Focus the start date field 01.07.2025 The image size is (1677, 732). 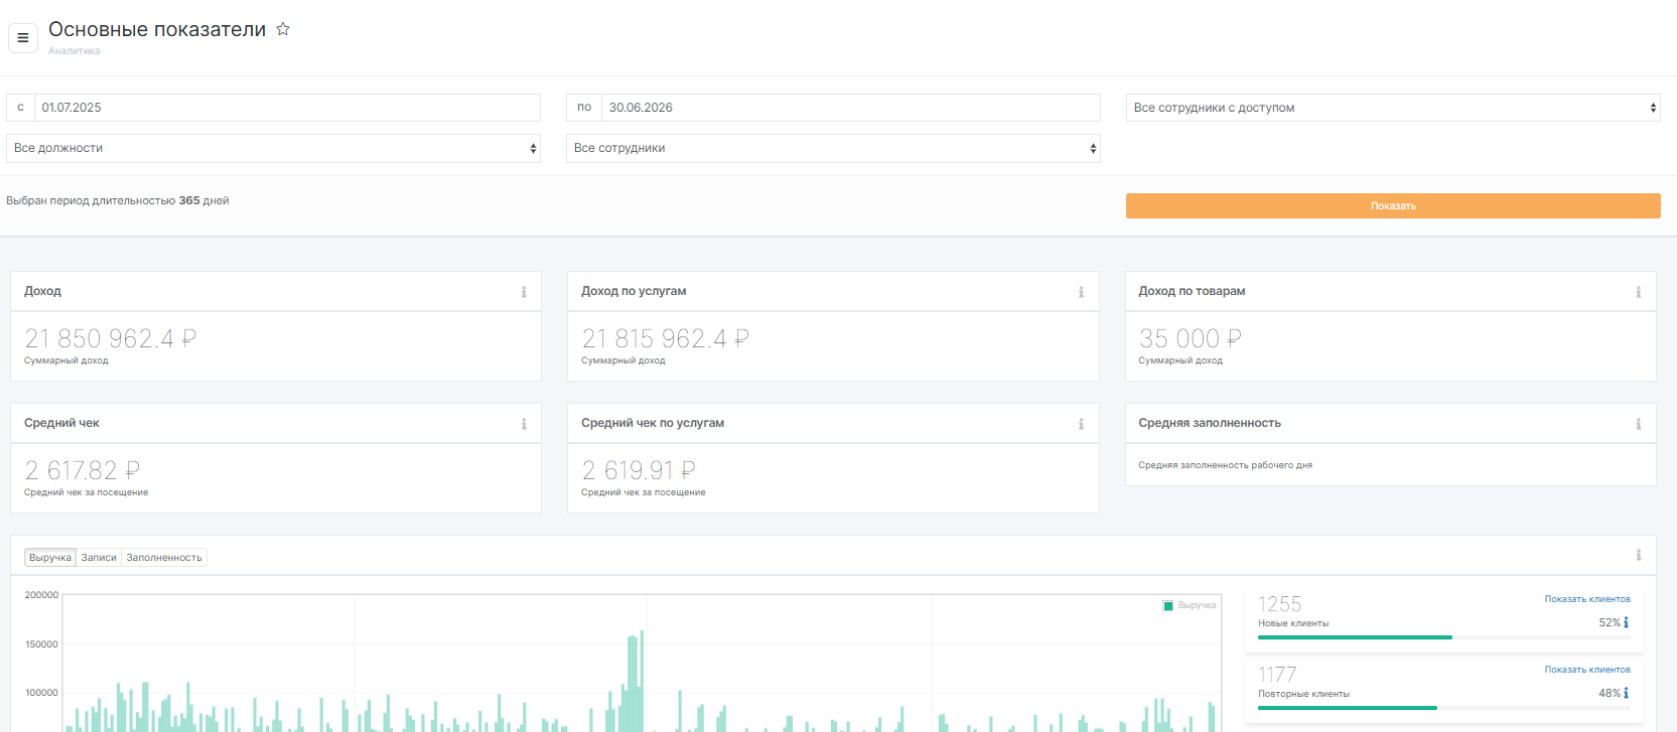(287, 108)
